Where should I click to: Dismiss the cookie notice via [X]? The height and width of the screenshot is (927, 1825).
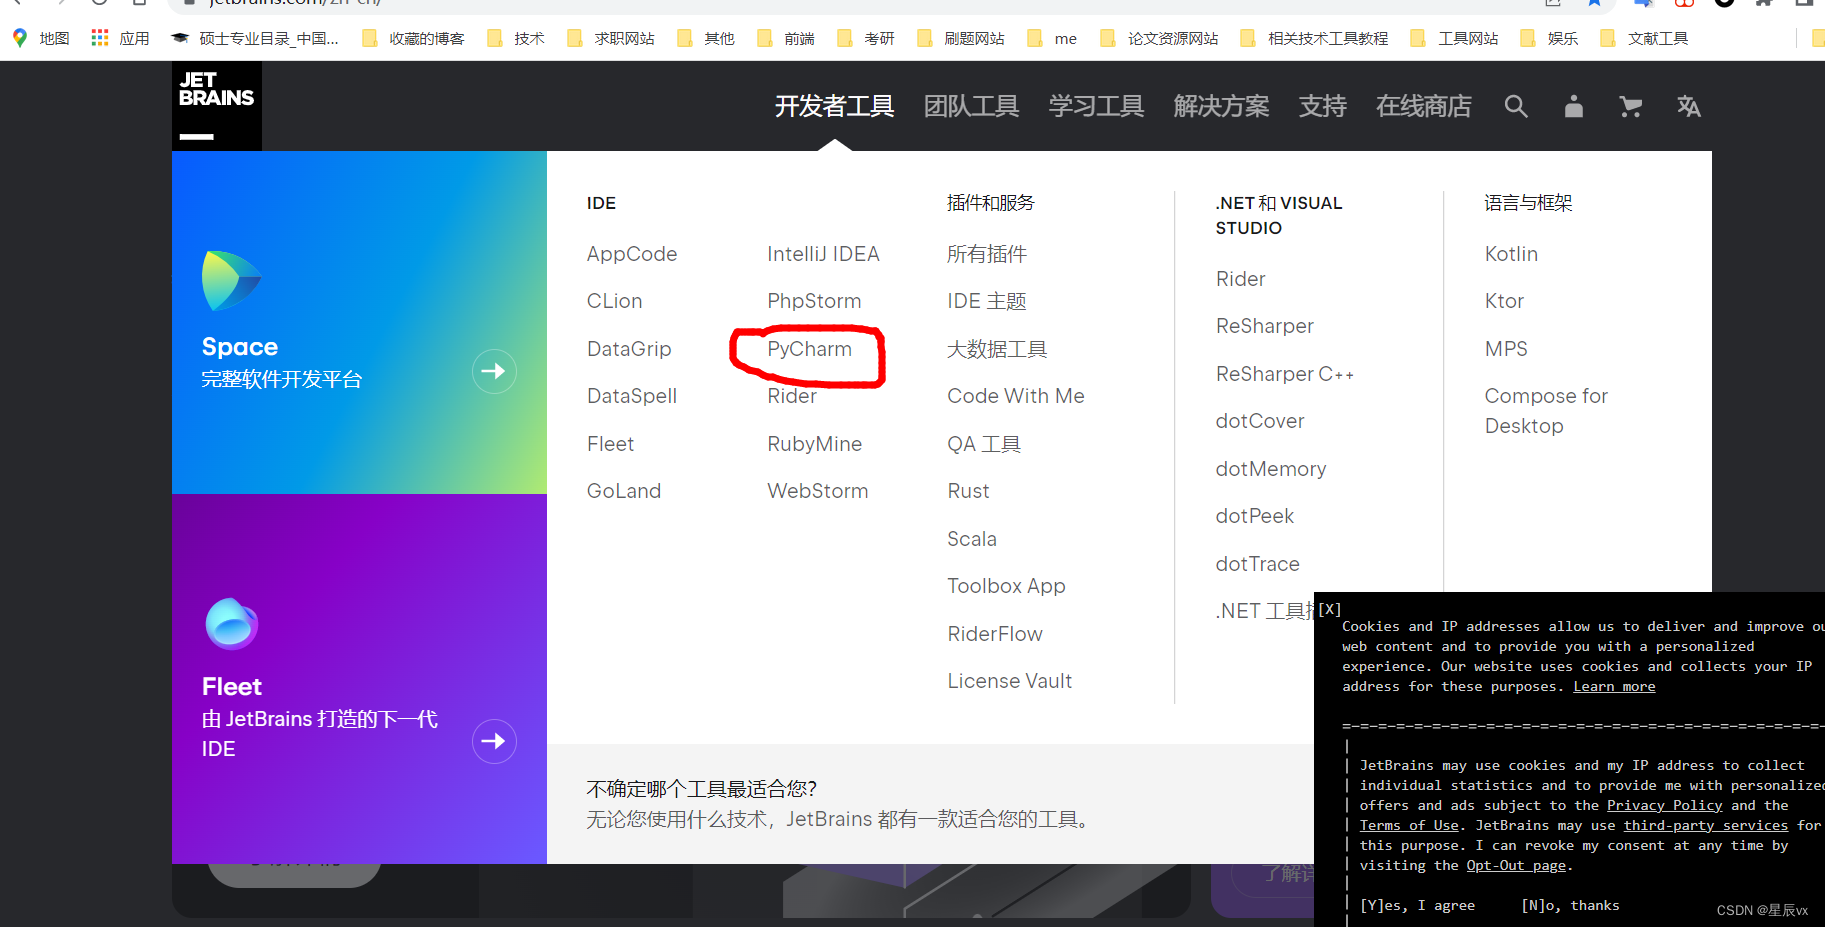pos(1330,608)
